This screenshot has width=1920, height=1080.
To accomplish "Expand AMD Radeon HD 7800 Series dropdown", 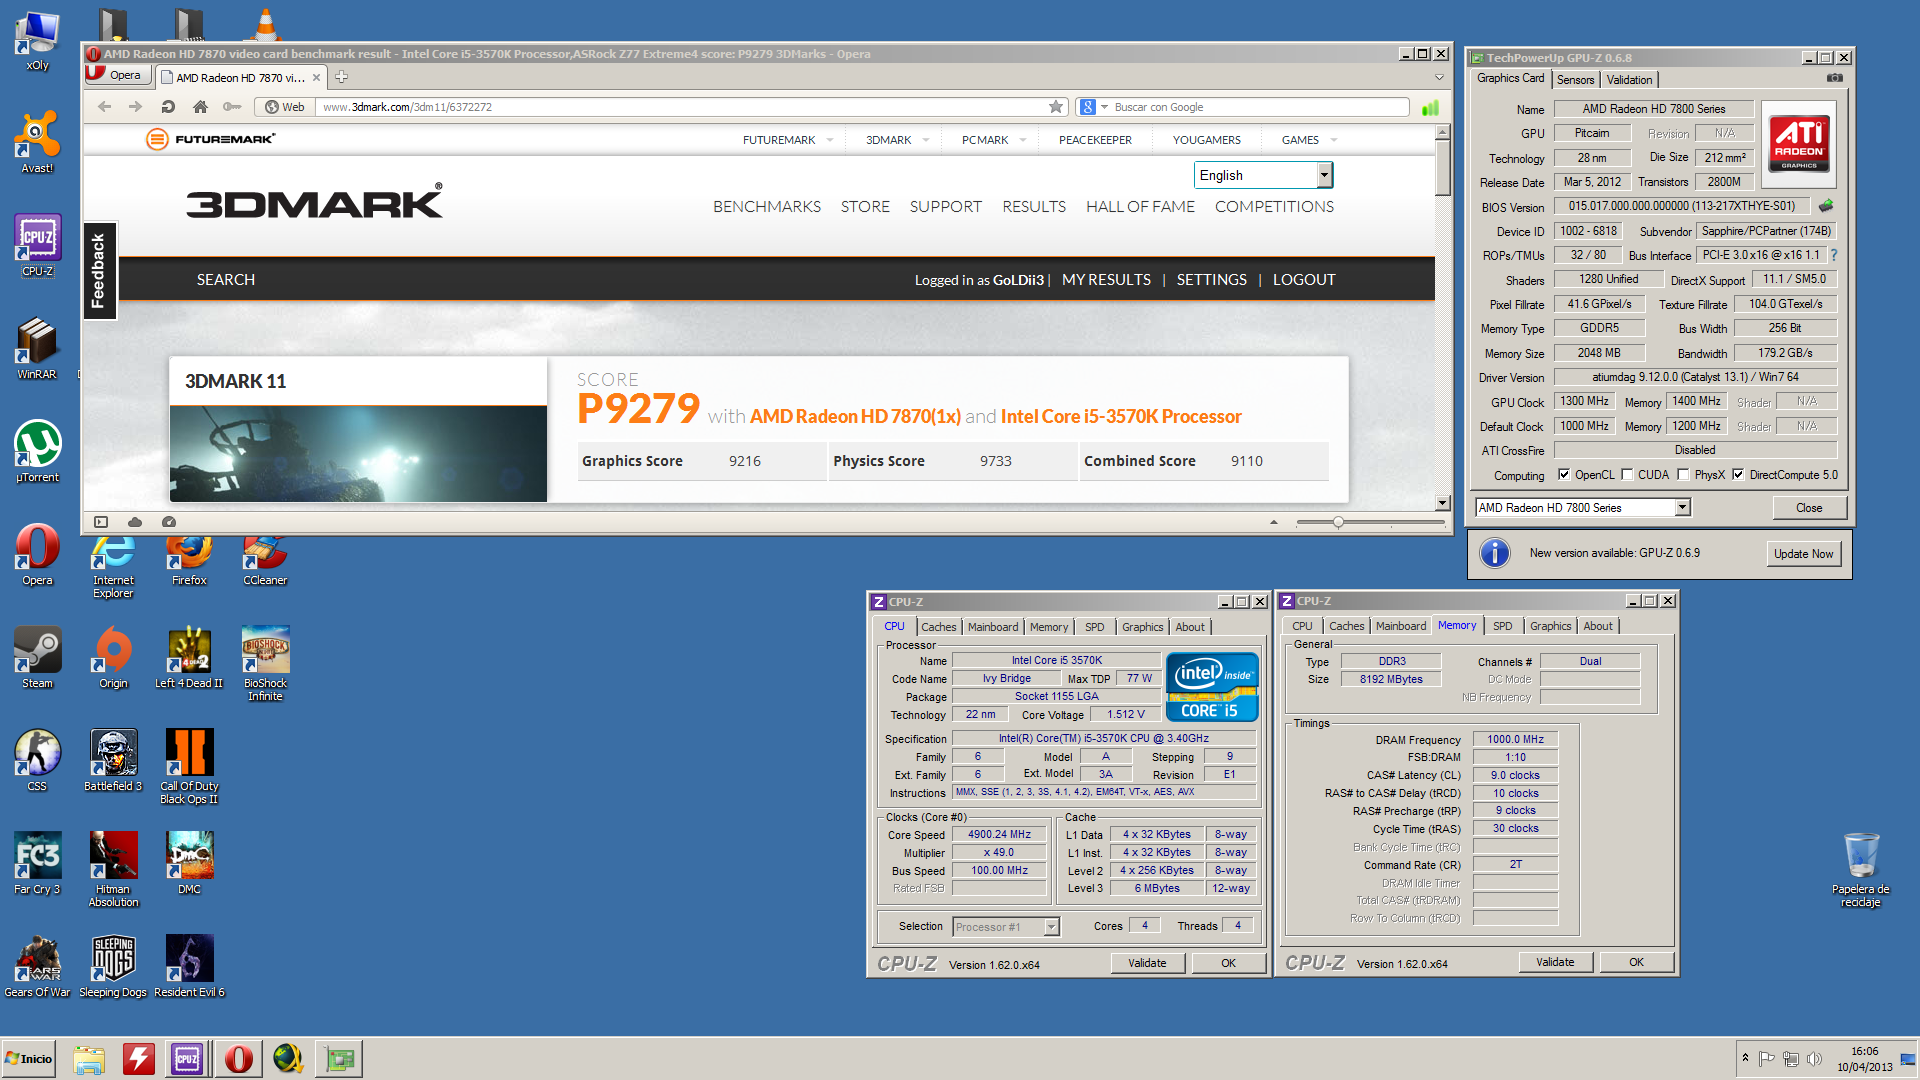I will click(1682, 508).
